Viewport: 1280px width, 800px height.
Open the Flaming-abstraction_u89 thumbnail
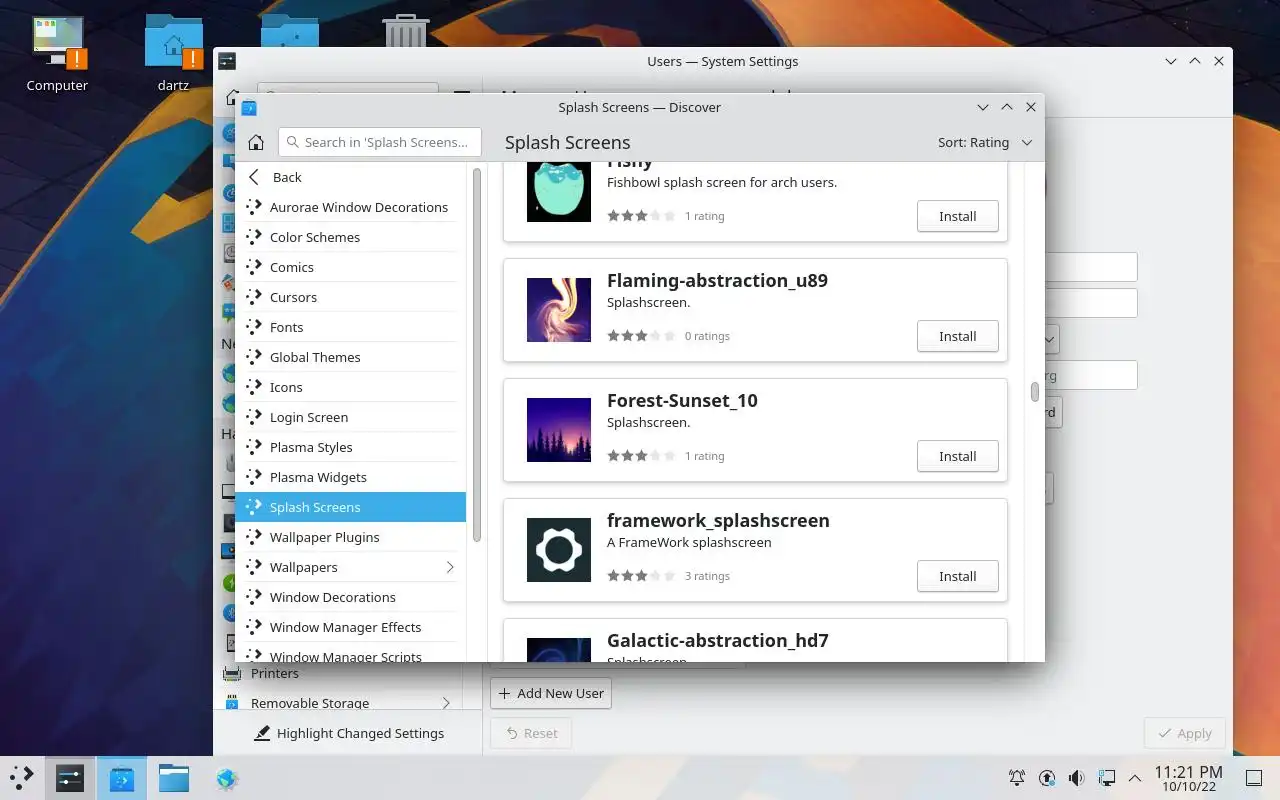pos(559,310)
